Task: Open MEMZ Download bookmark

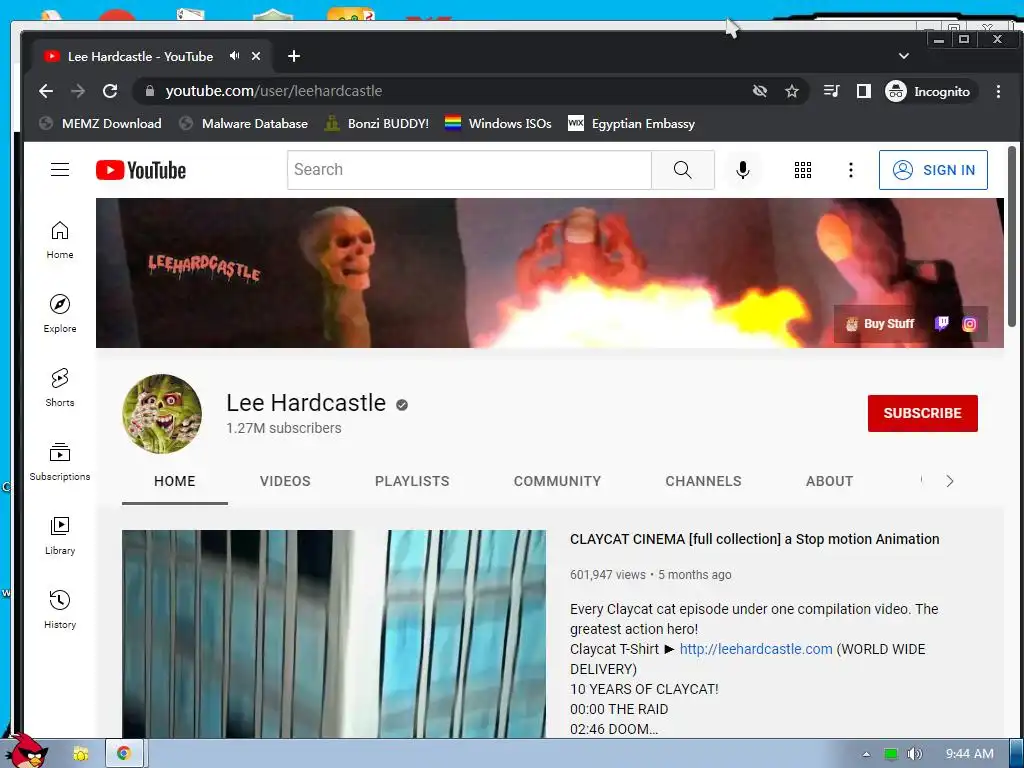Action: pyautogui.click(x=100, y=123)
